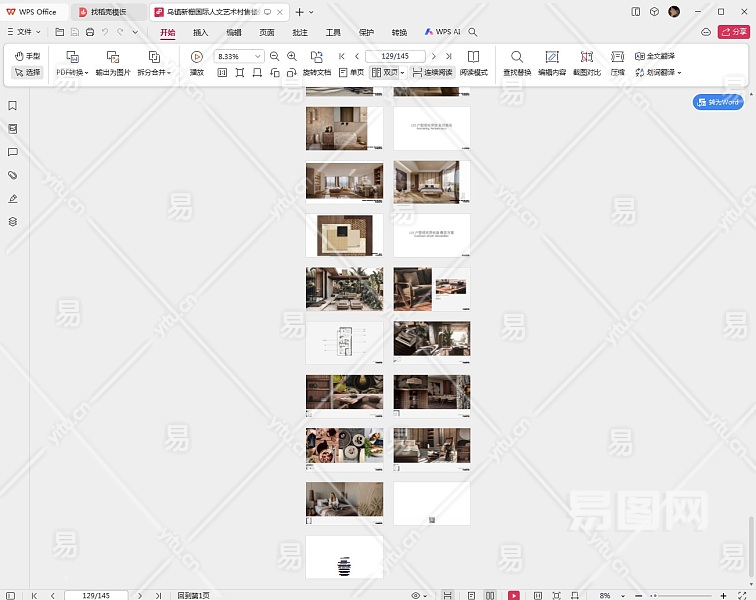This screenshot has height=600, width=756.
Task: Click the 输出为图片 export icon
Action: (113, 58)
